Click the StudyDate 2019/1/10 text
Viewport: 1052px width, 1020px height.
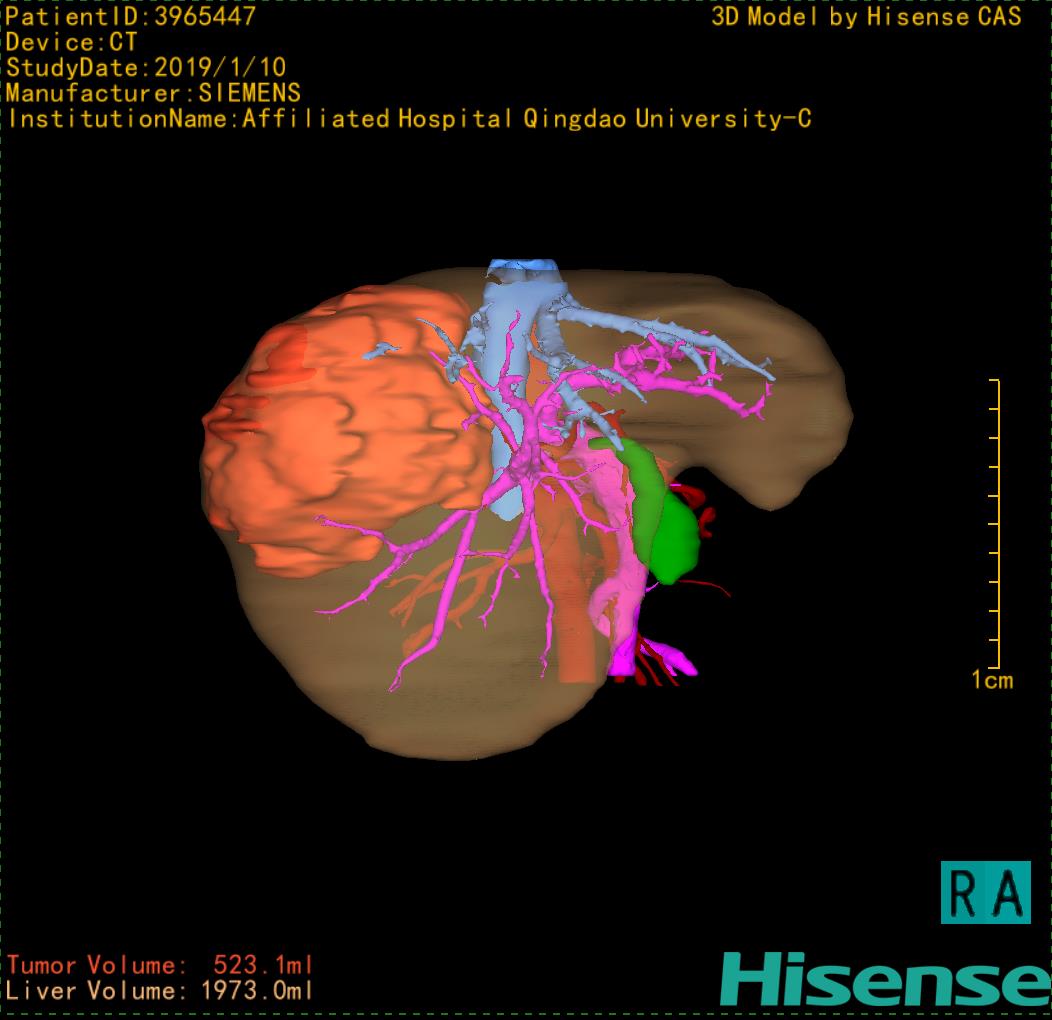click(146, 68)
